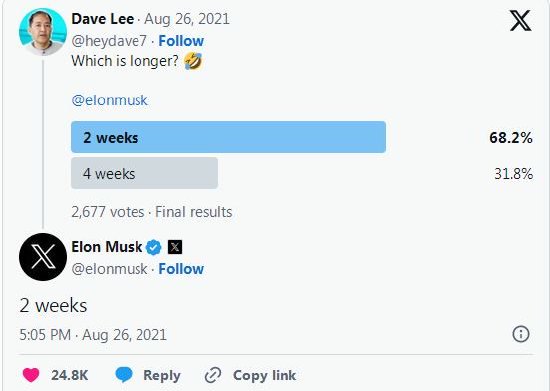Click the 24.8K likes count
The image size is (550, 391).
coord(69,375)
